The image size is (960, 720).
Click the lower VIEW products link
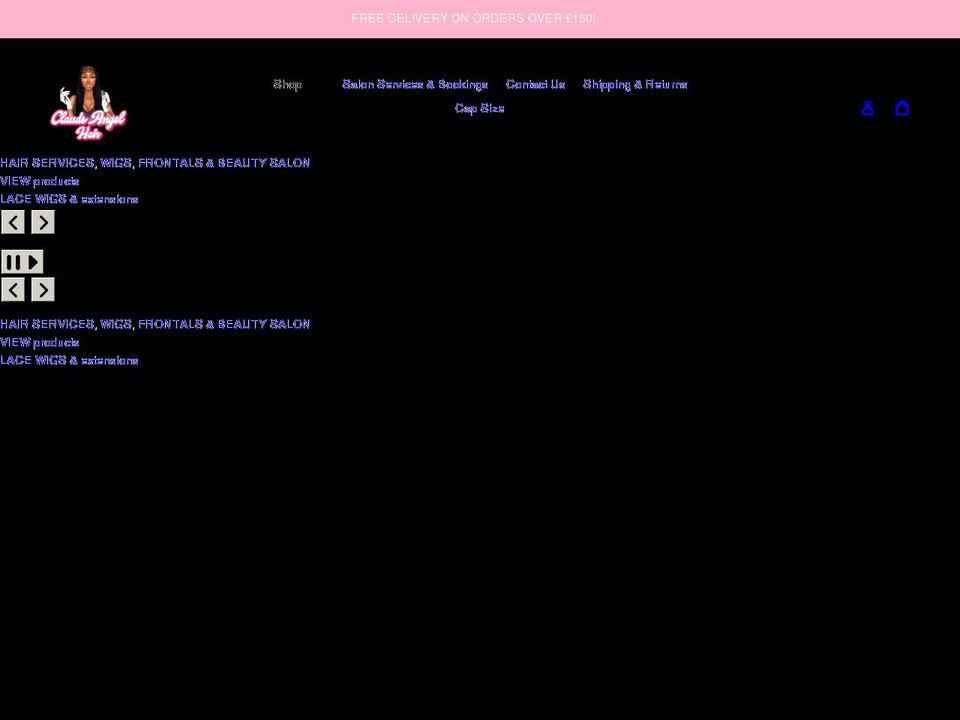40,342
